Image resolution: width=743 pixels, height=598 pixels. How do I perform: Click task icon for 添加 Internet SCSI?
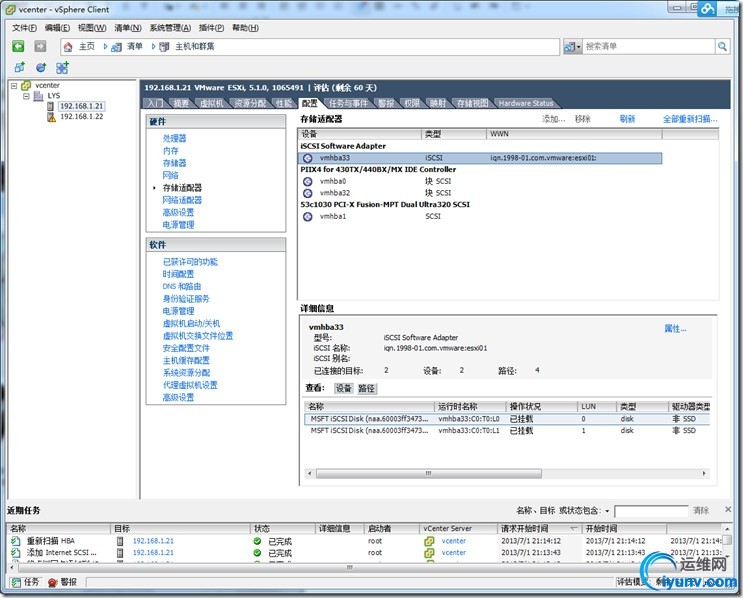pyautogui.click(x=16, y=553)
